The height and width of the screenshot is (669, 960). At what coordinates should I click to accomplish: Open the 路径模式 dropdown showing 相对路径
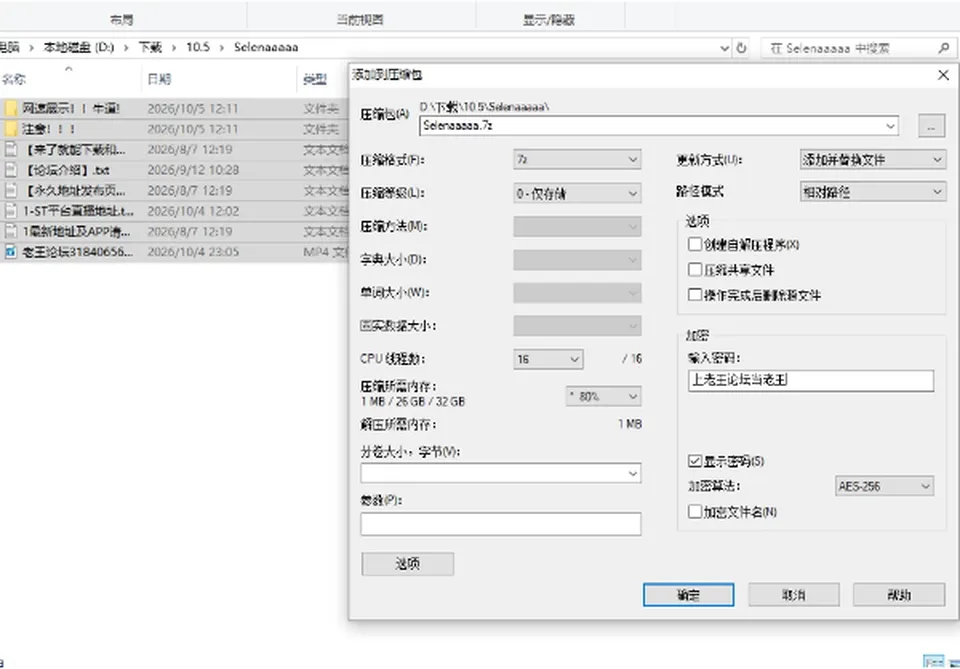872,192
